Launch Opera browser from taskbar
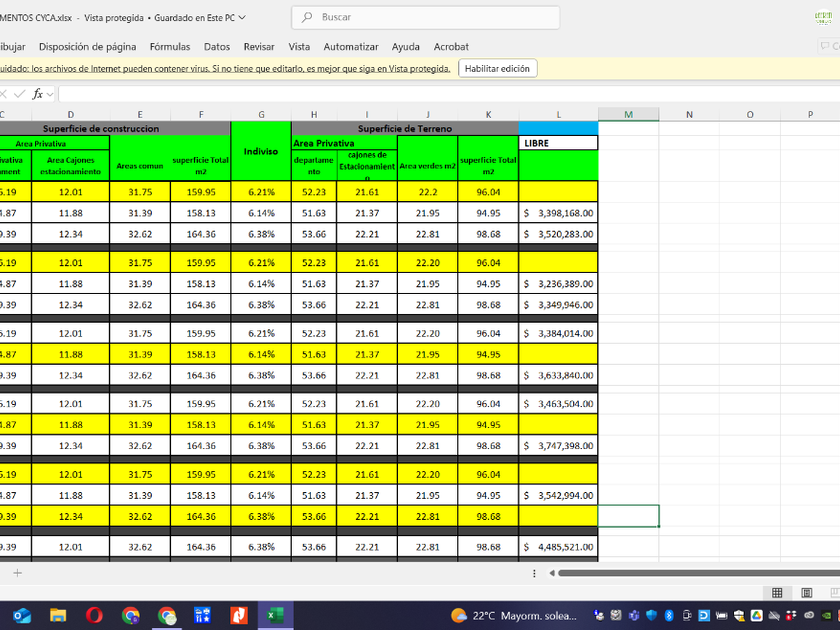This screenshot has width=840, height=630. (94, 615)
